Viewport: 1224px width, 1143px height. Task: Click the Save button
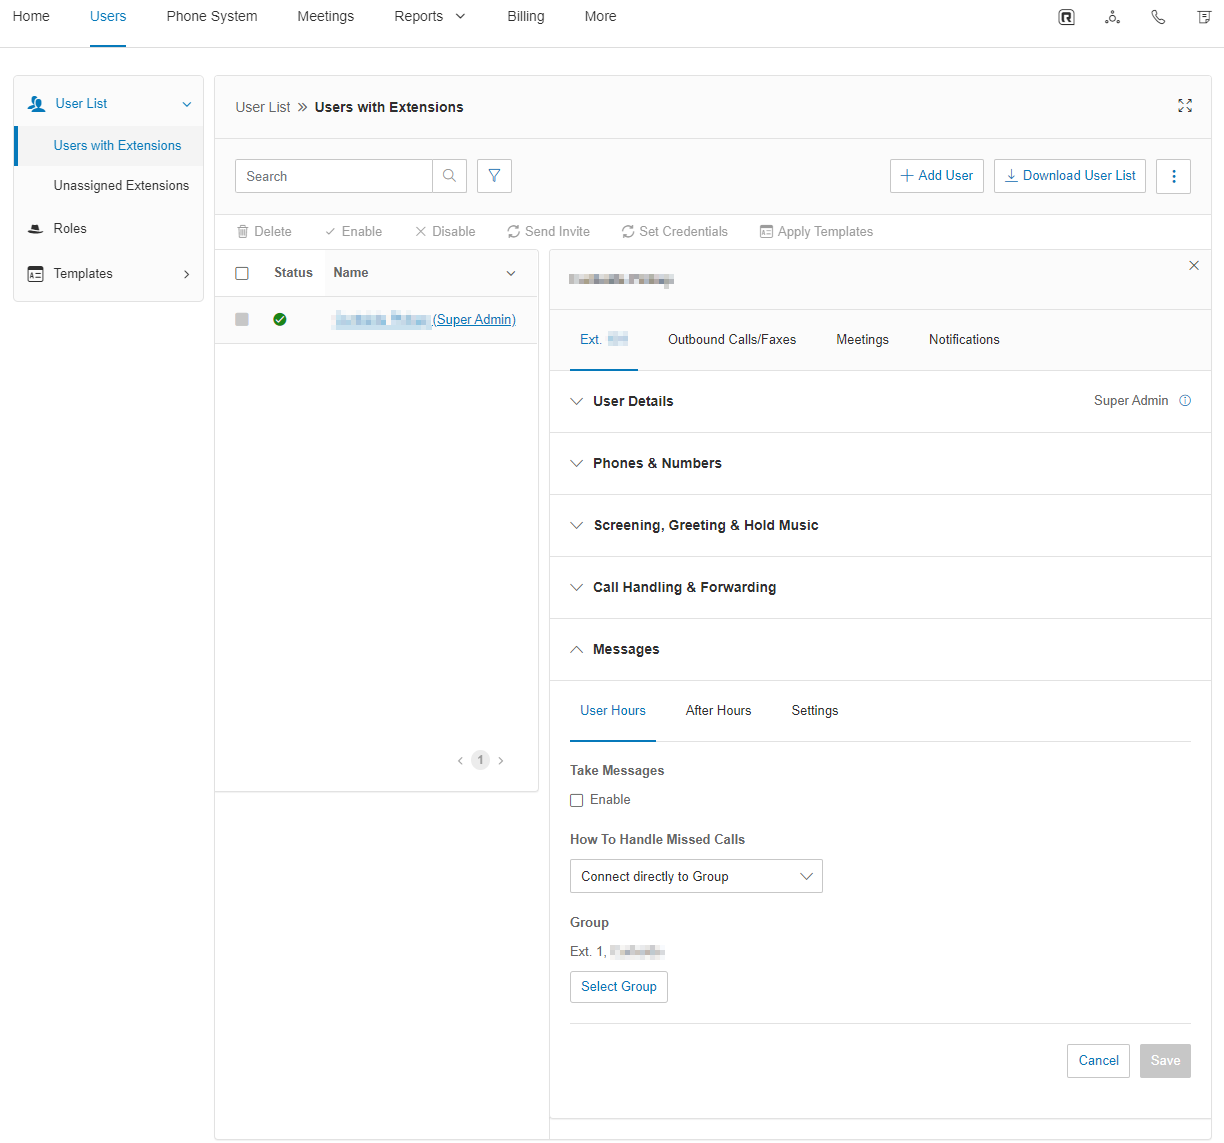coord(1165,1061)
